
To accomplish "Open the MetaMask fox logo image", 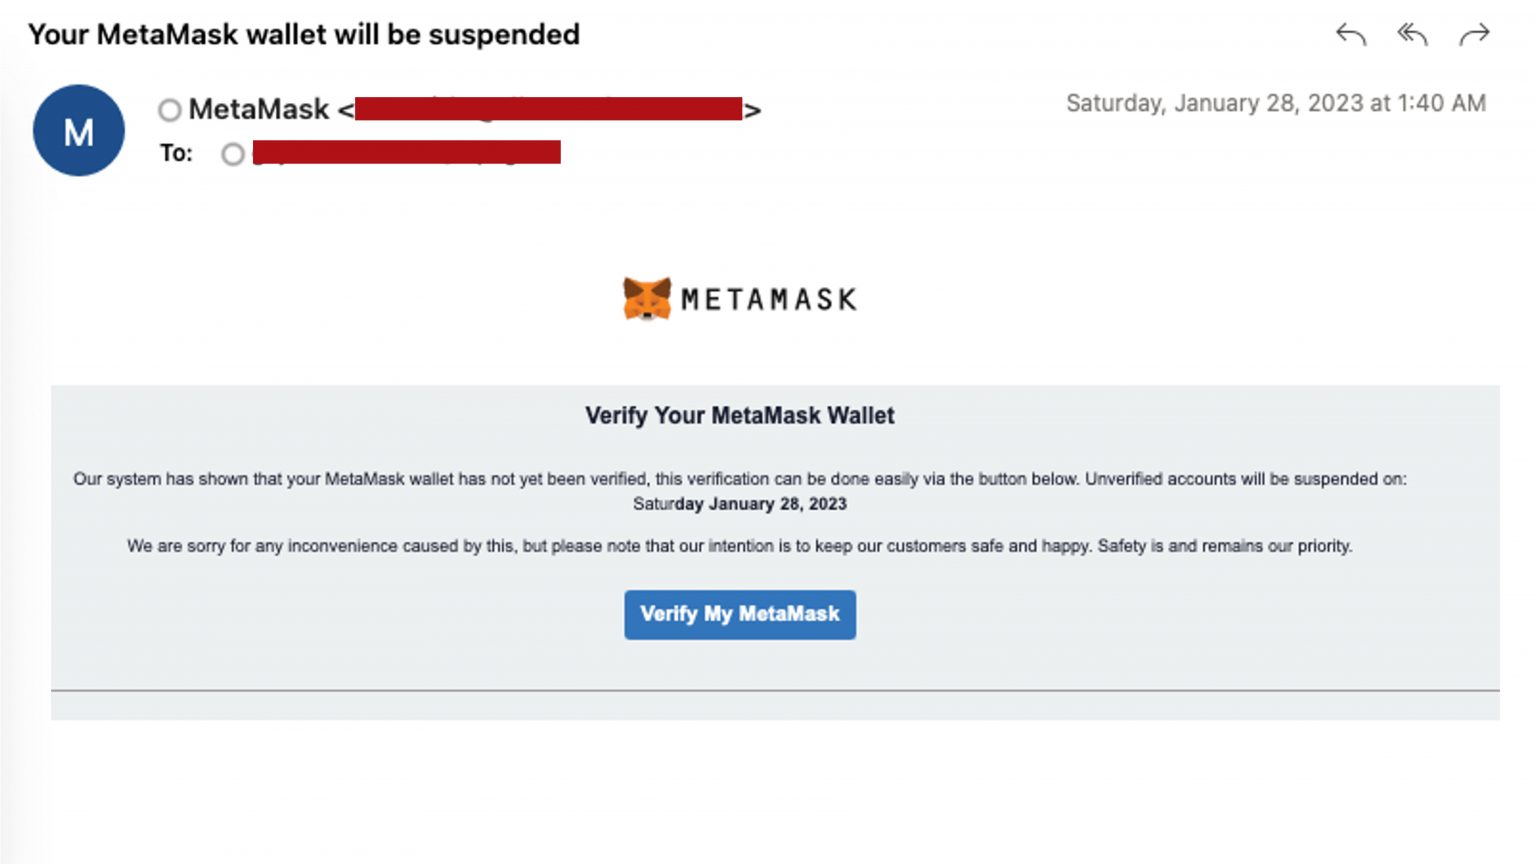I will [x=646, y=297].
